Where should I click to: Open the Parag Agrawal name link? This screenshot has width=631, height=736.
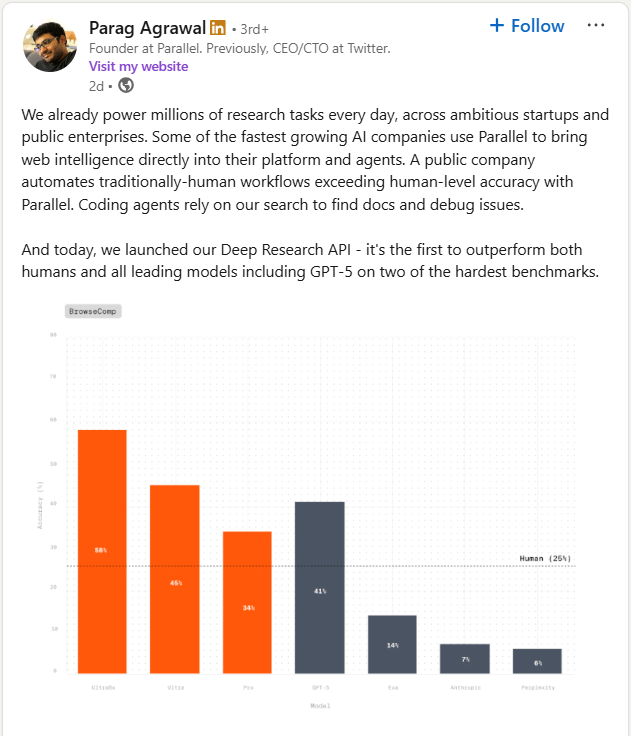(147, 28)
